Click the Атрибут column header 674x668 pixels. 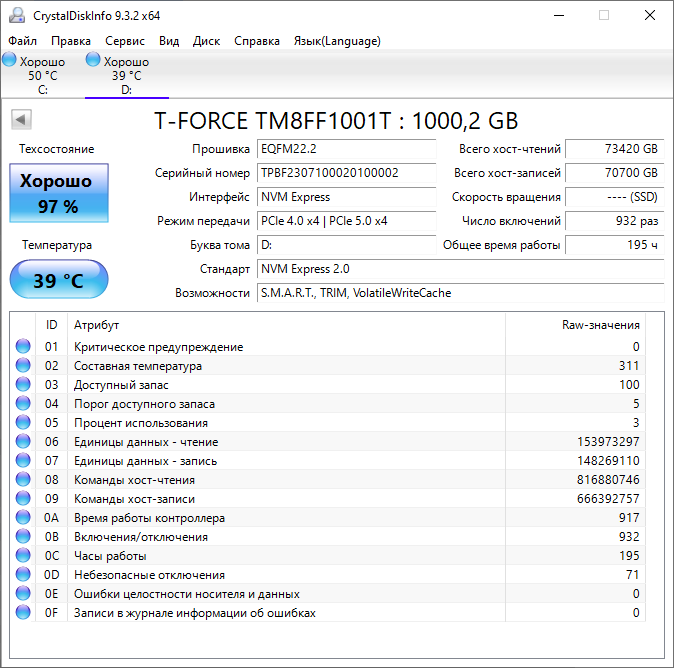point(286,325)
